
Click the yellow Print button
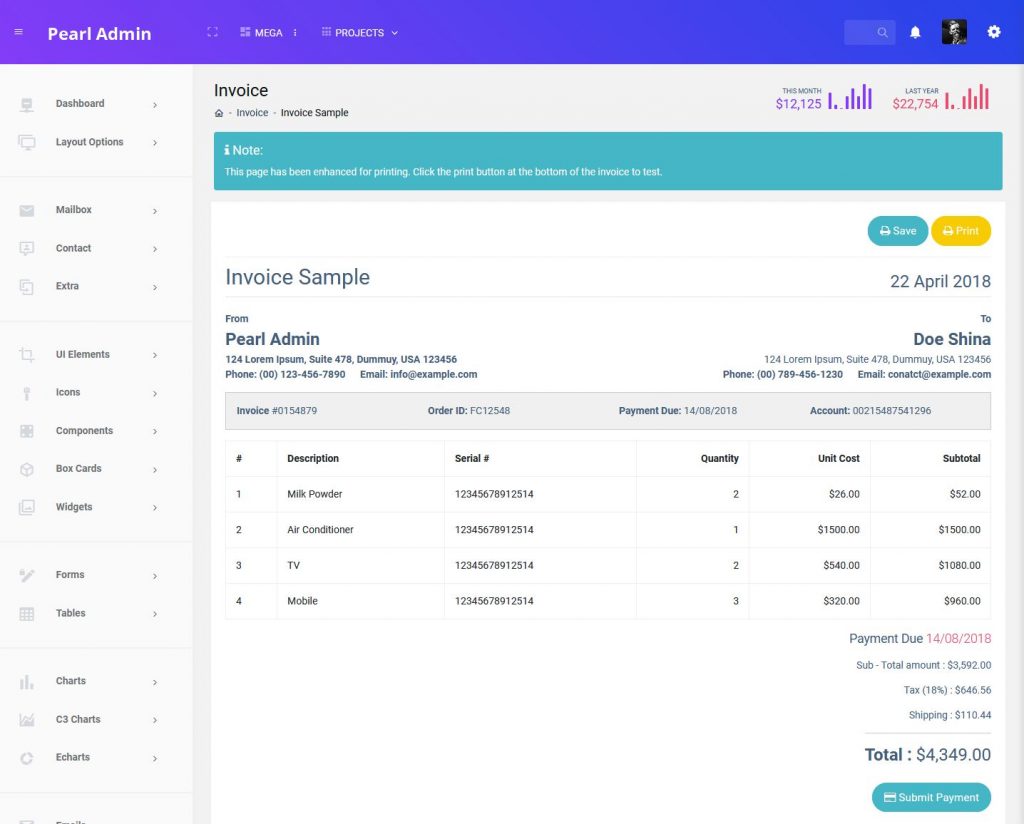(960, 230)
